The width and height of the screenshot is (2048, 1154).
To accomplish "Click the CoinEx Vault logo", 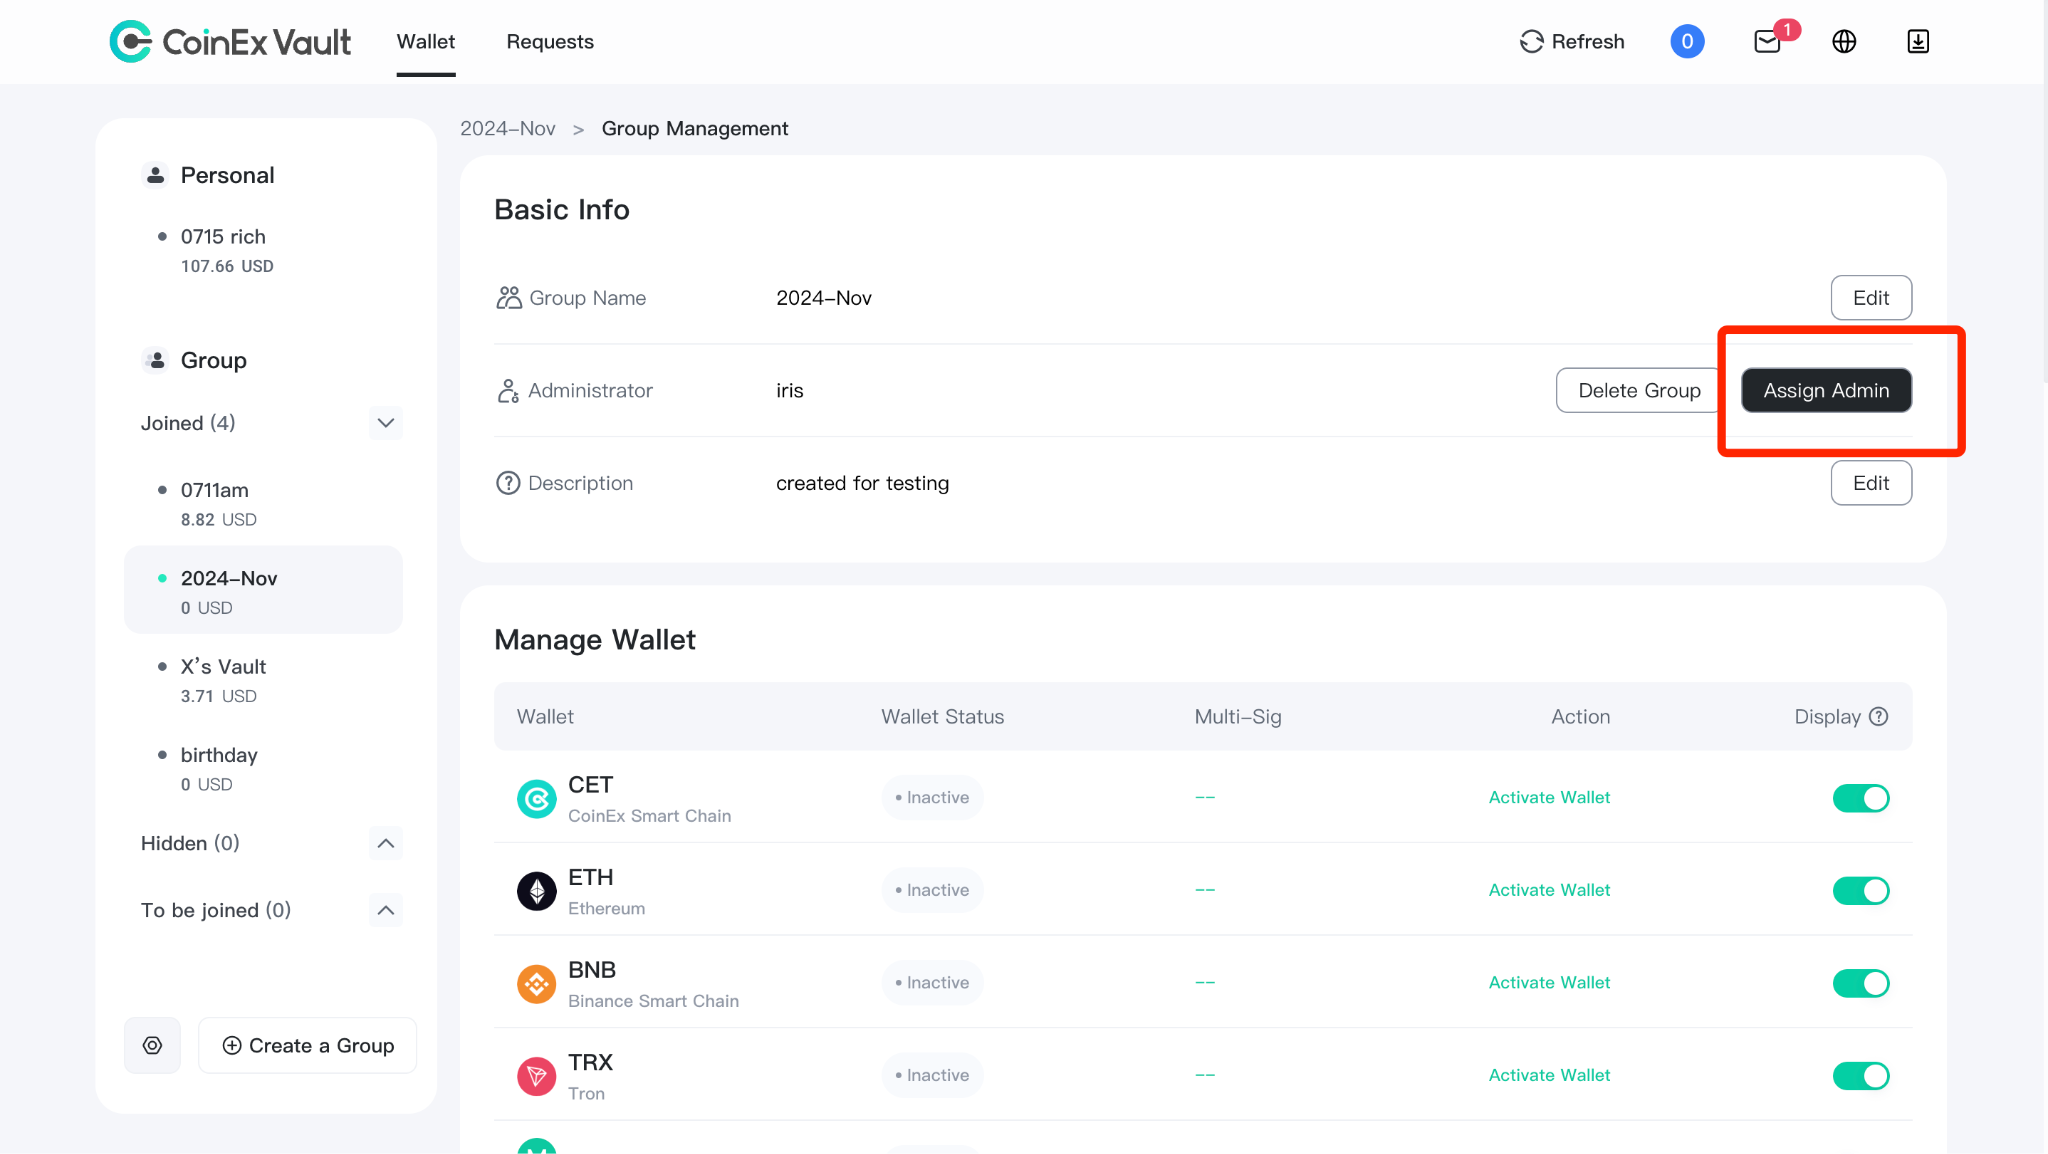I will pyautogui.click(x=230, y=41).
